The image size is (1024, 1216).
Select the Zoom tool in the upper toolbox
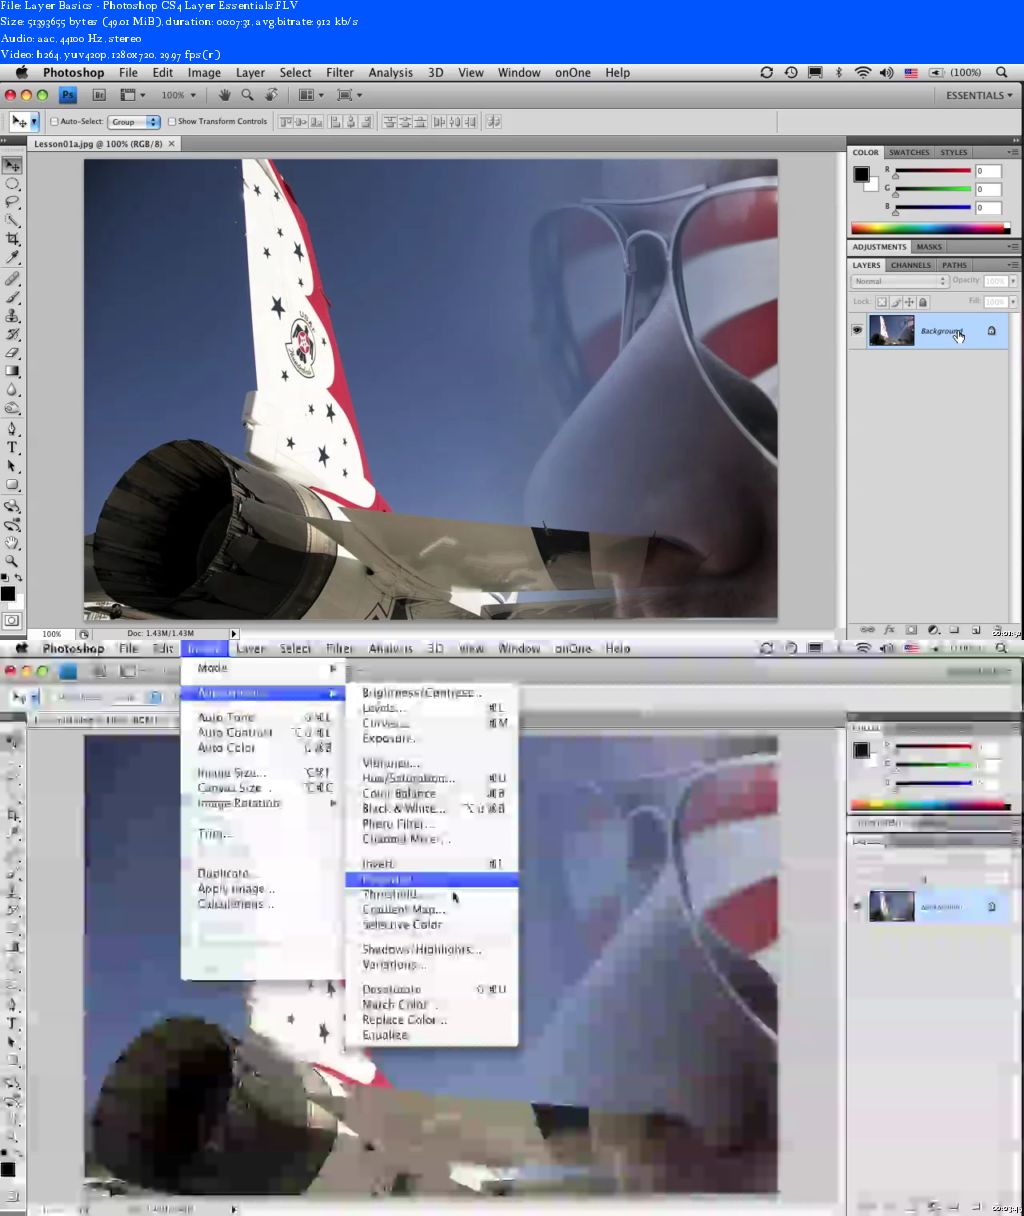12,561
